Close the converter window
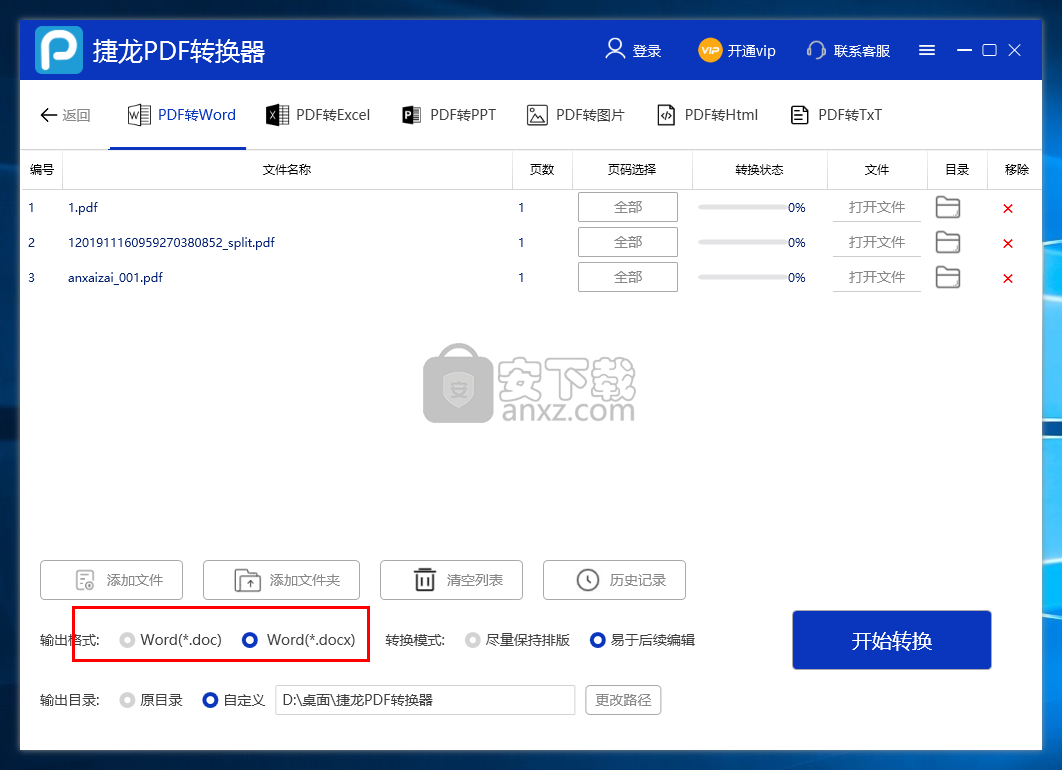Image resolution: width=1062 pixels, height=770 pixels. [x=1014, y=50]
